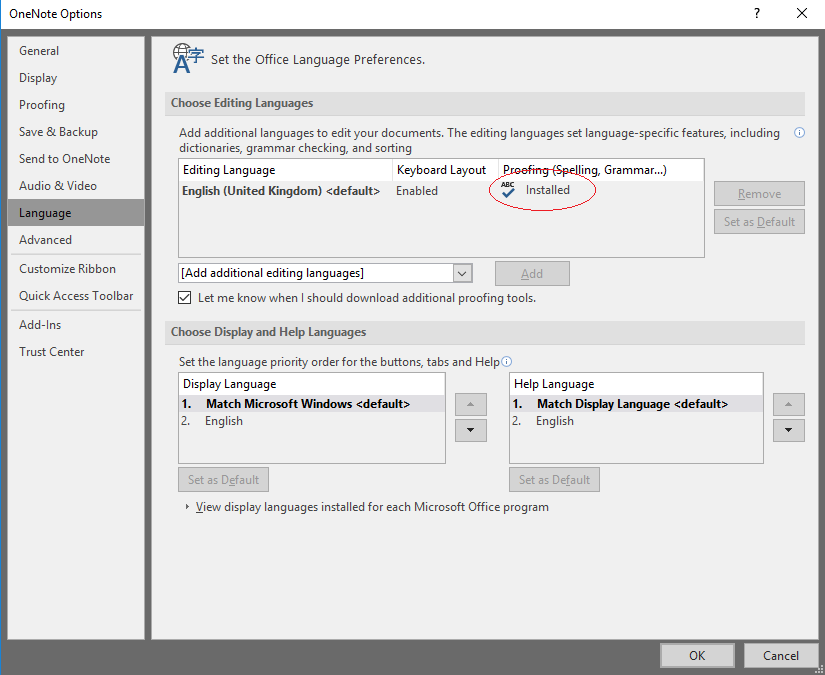Move help language up with arrow button
The height and width of the screenshot is (675, 825).
pyautogui.click(x=788, y=404)
